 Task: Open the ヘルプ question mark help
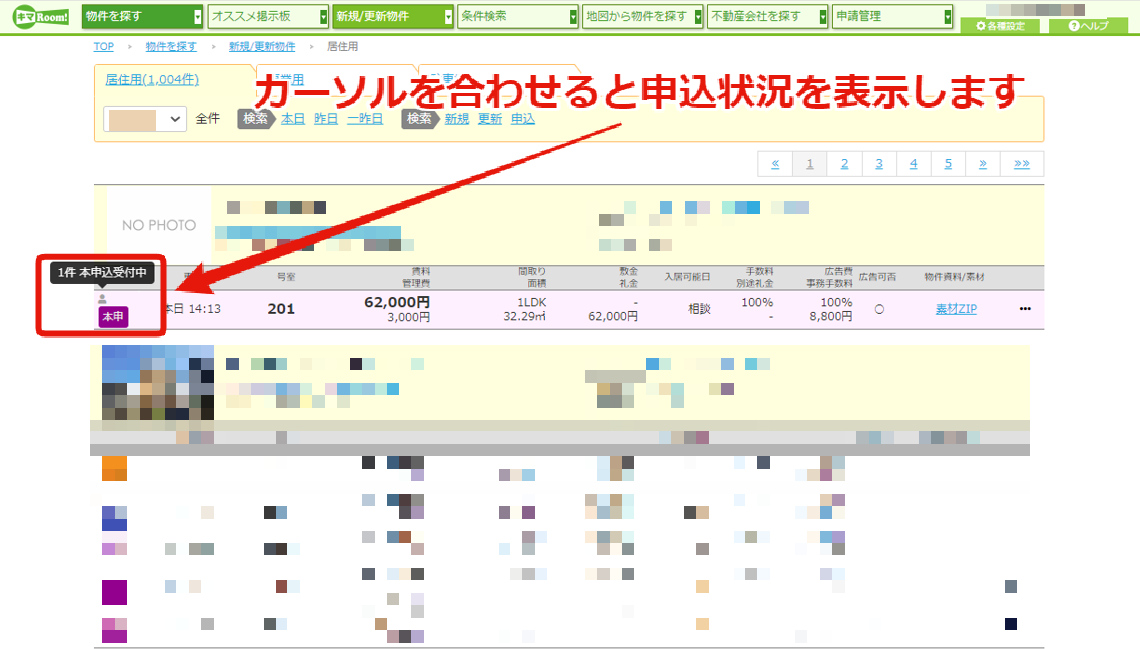point(1088,26)
